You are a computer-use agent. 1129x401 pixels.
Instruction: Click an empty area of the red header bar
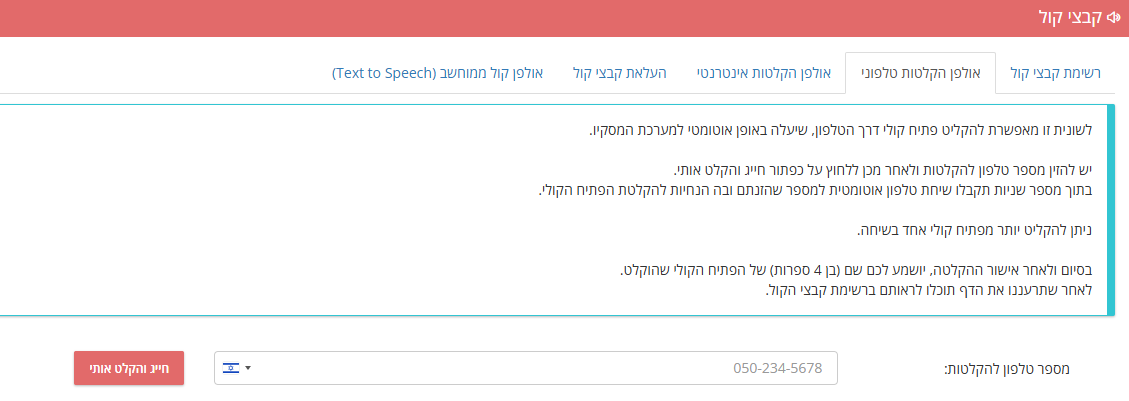[504, 18]
